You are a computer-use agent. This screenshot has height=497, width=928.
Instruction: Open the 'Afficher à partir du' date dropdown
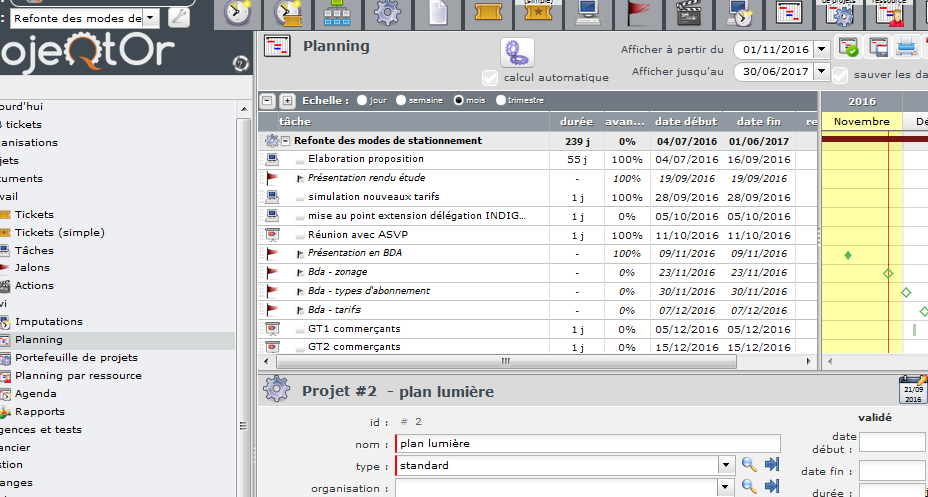pyautogui.click(x=821, y=49)
